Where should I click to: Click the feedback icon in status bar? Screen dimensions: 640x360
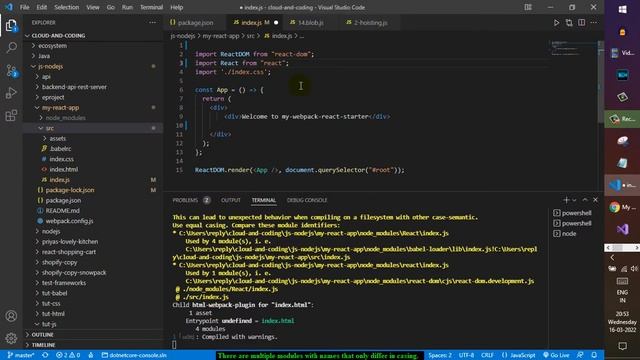click(x=580, y=355)
